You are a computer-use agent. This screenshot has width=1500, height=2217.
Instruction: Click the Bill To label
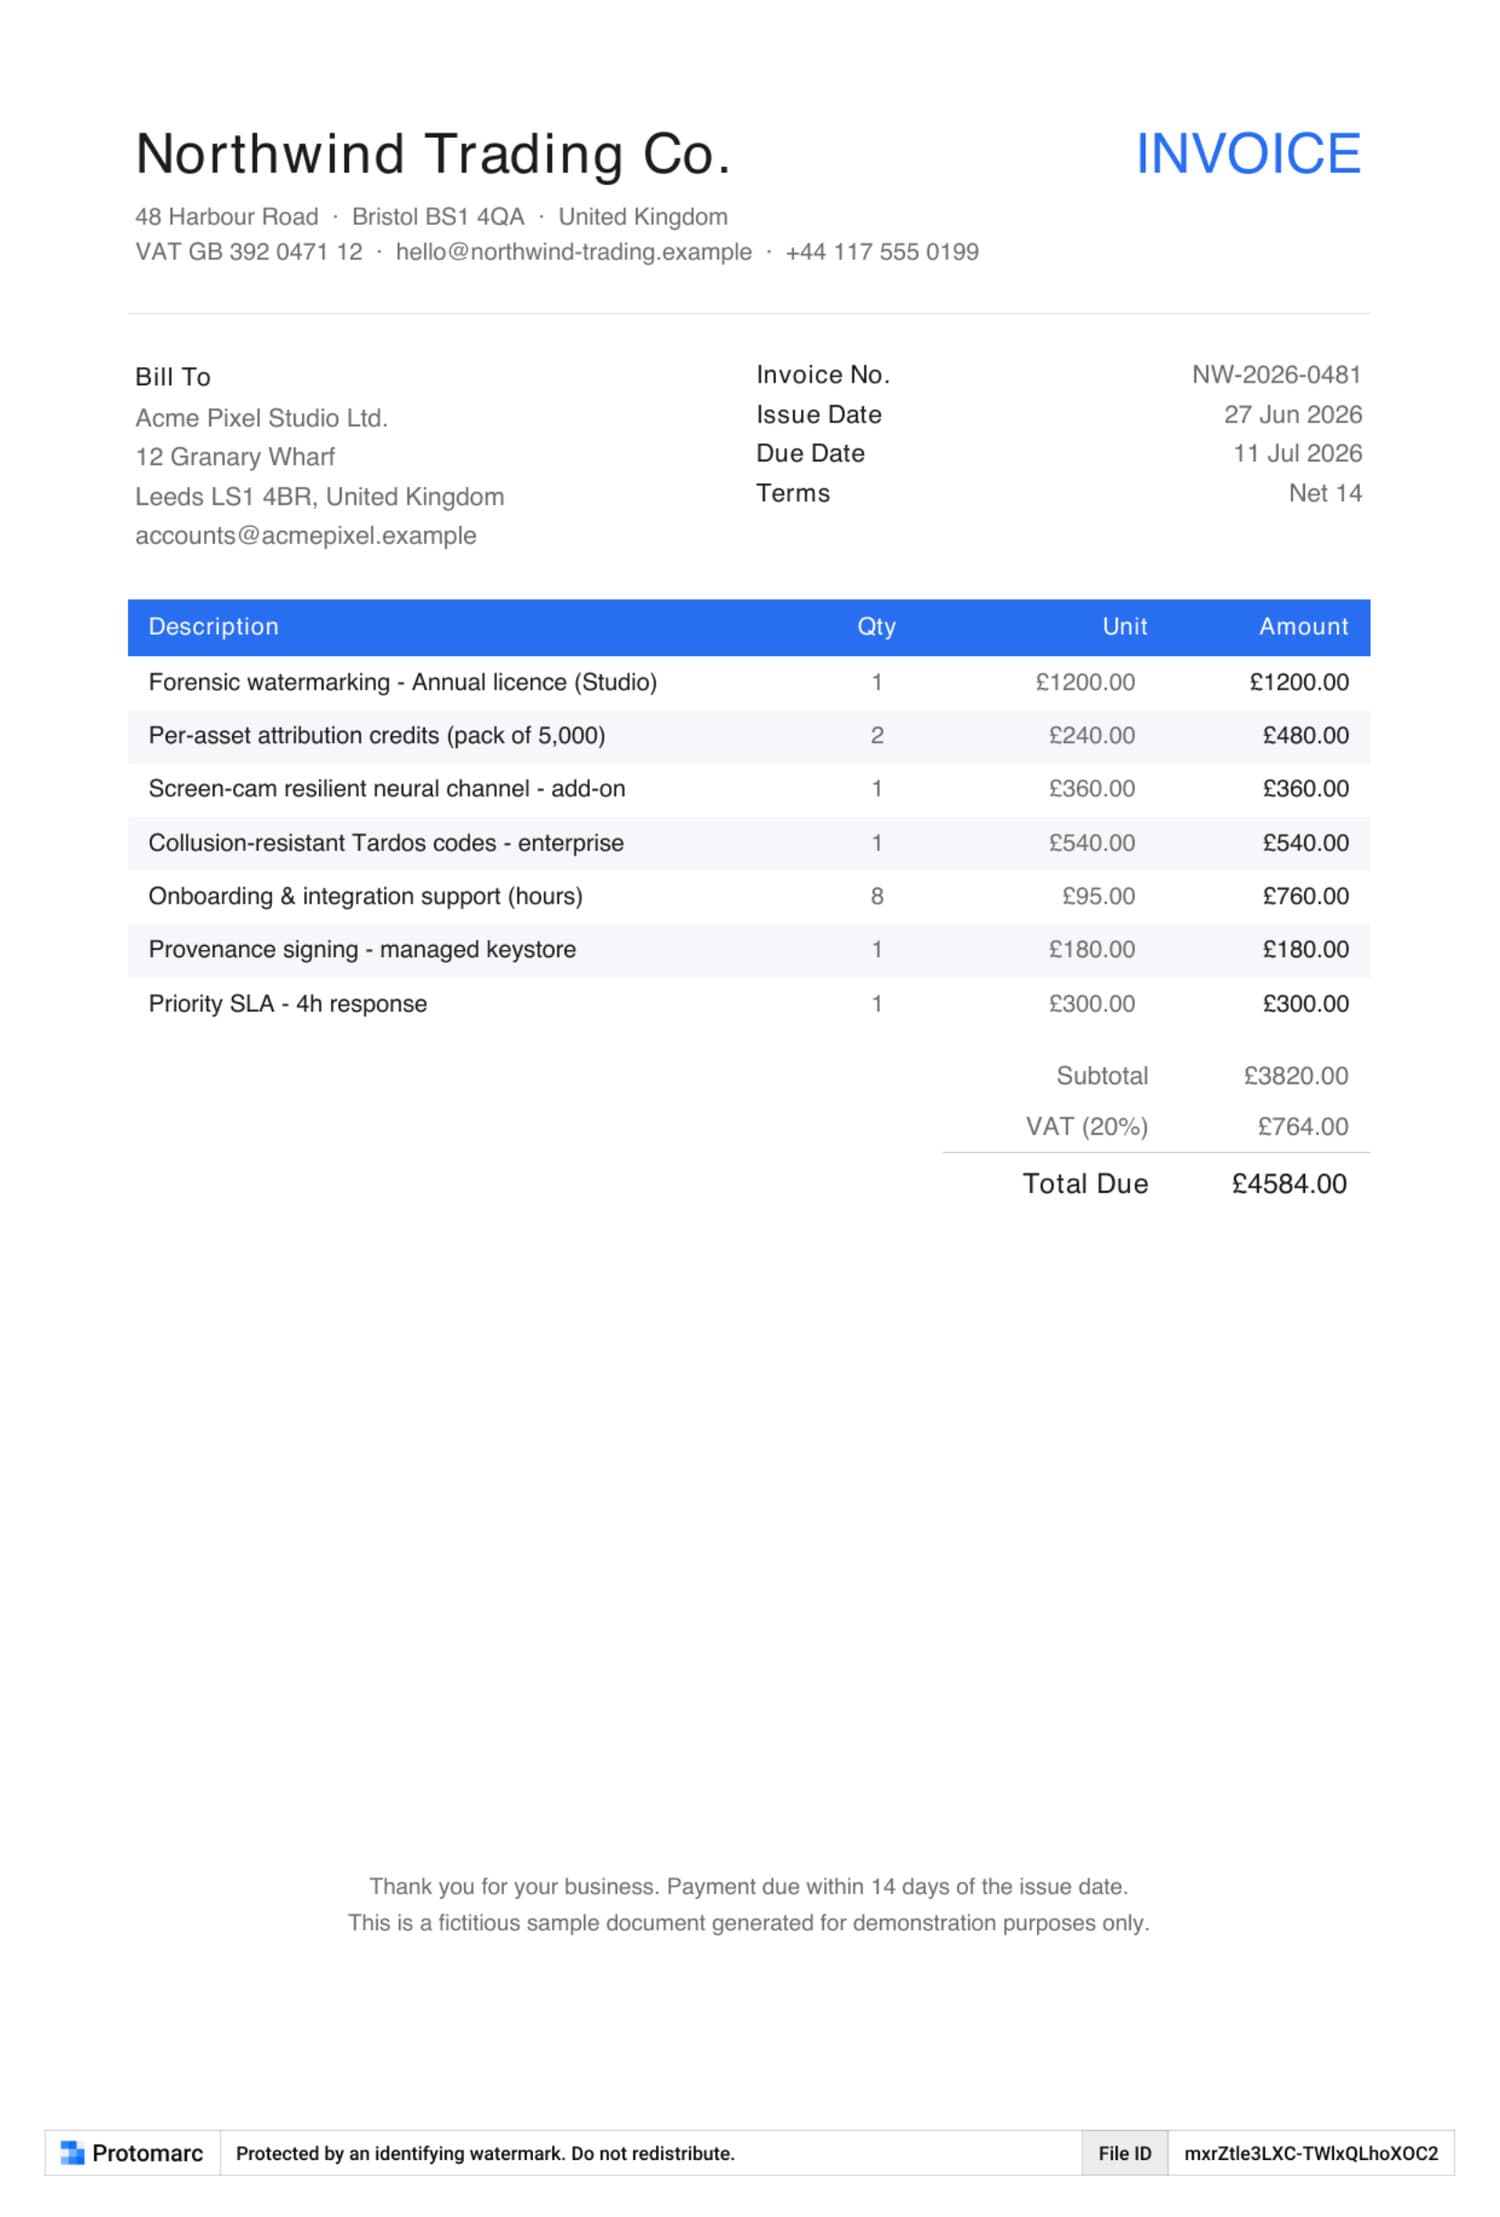click(x=173, y=377)
